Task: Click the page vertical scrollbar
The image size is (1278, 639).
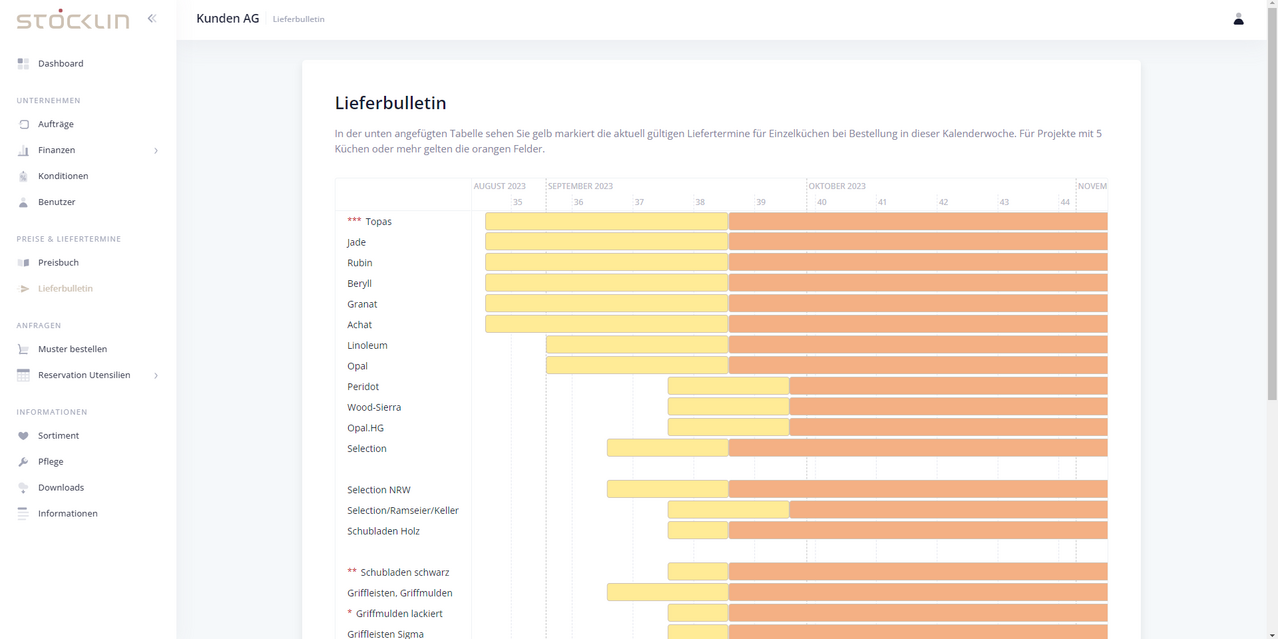Action: coord(1272,204)
